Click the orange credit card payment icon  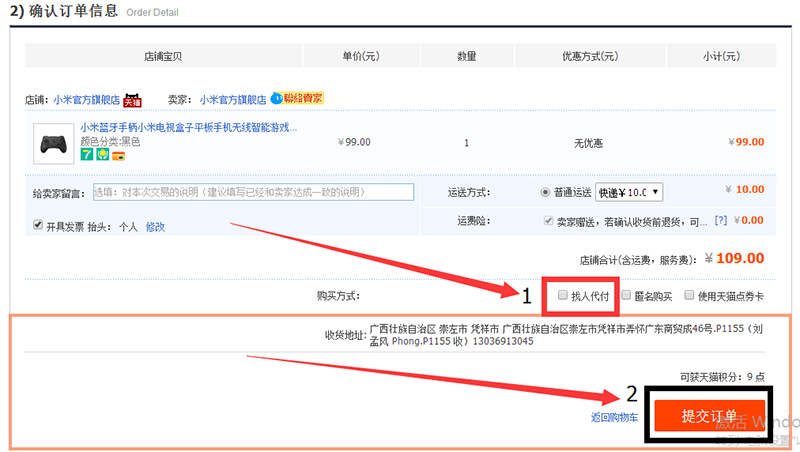[118, 156]
